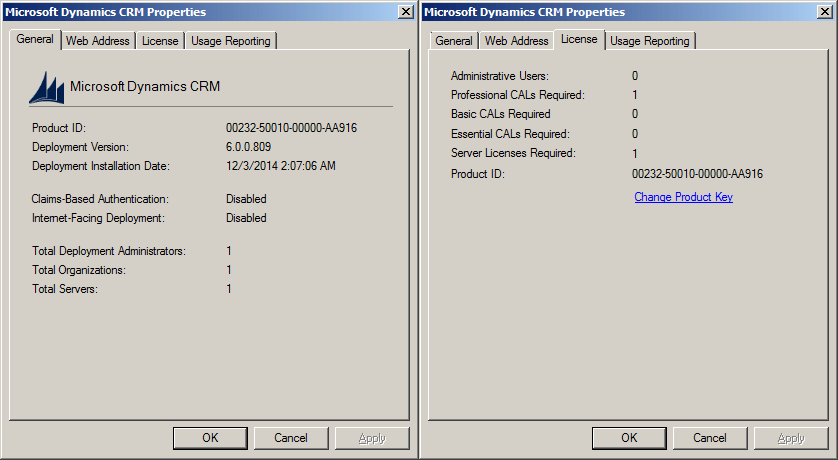This screenshot has height=460, width=838.
Task: Click the left window title bar text
Action: (106, 12)
